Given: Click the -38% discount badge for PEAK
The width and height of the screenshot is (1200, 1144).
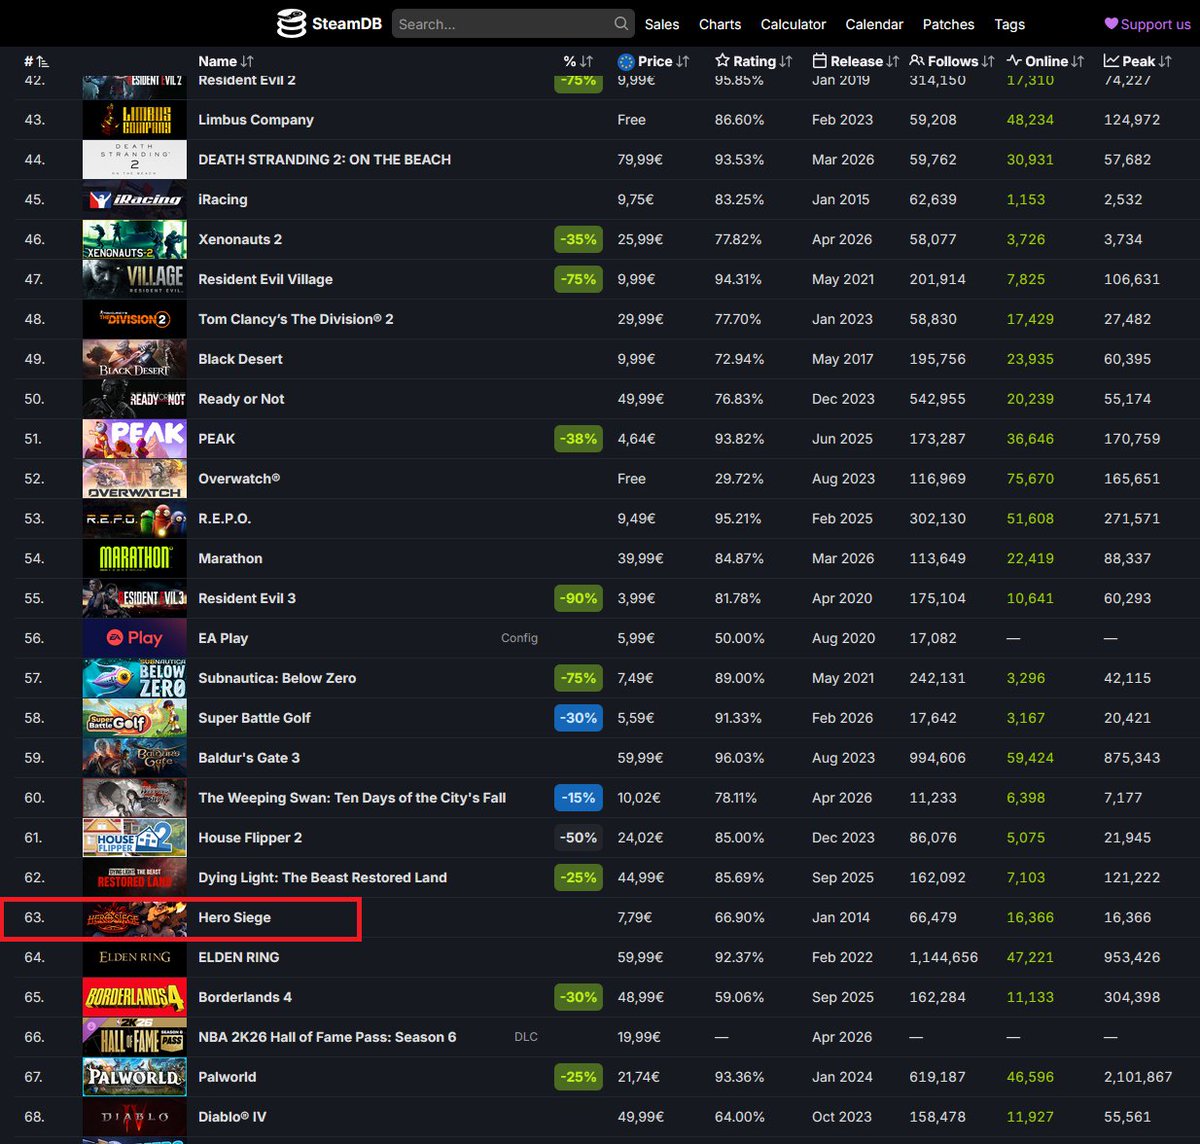Looking at the screenshot, I should (x=578, y=439).
